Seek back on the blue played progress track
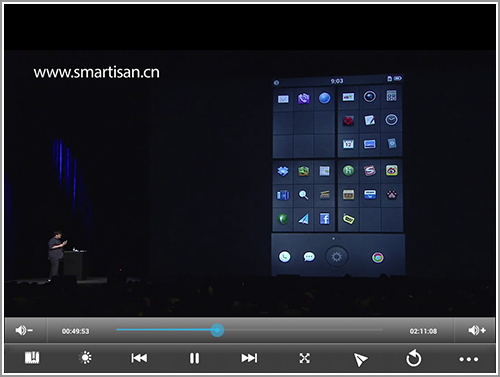 coord(163,330)
